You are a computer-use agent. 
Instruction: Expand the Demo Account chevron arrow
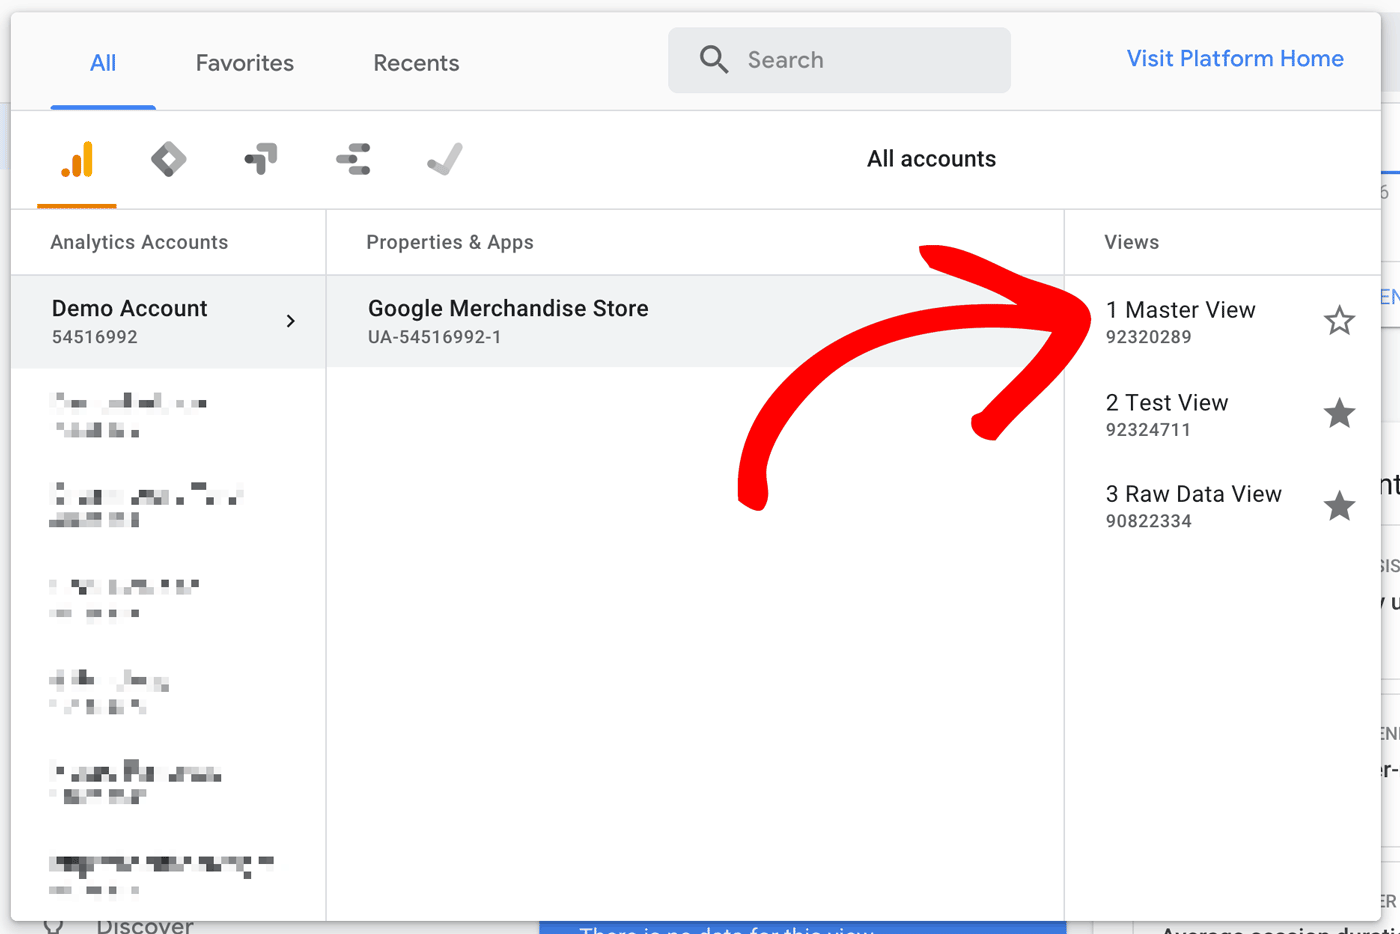[x=290, y=321]
